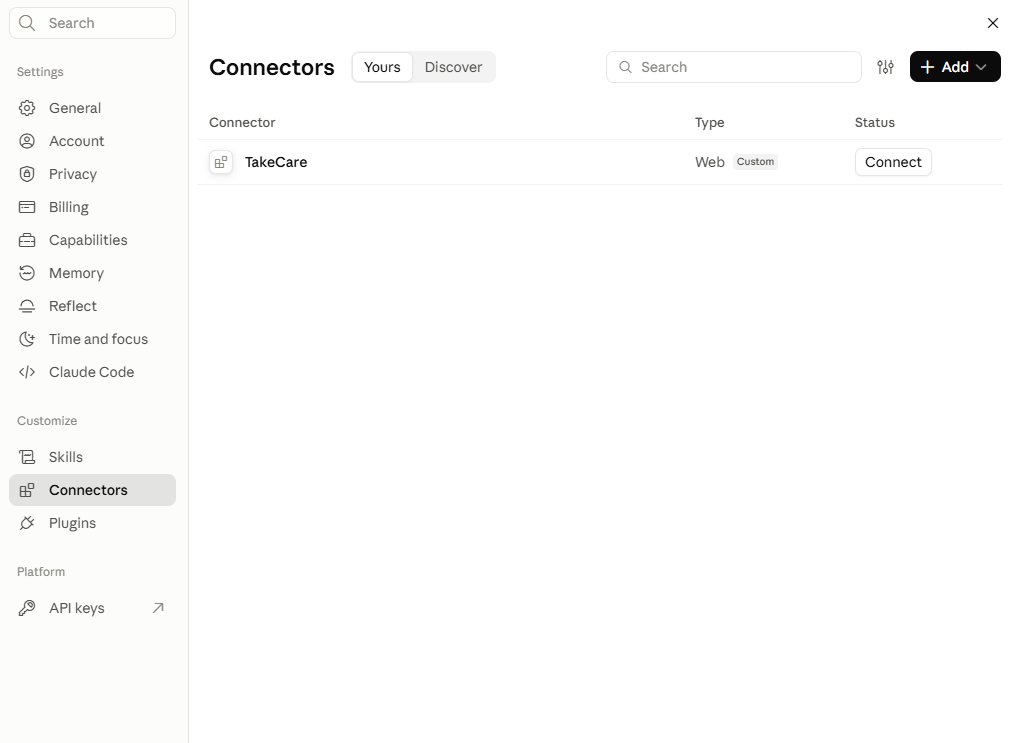
Task: Click the Connector column header
Action: 242,122
